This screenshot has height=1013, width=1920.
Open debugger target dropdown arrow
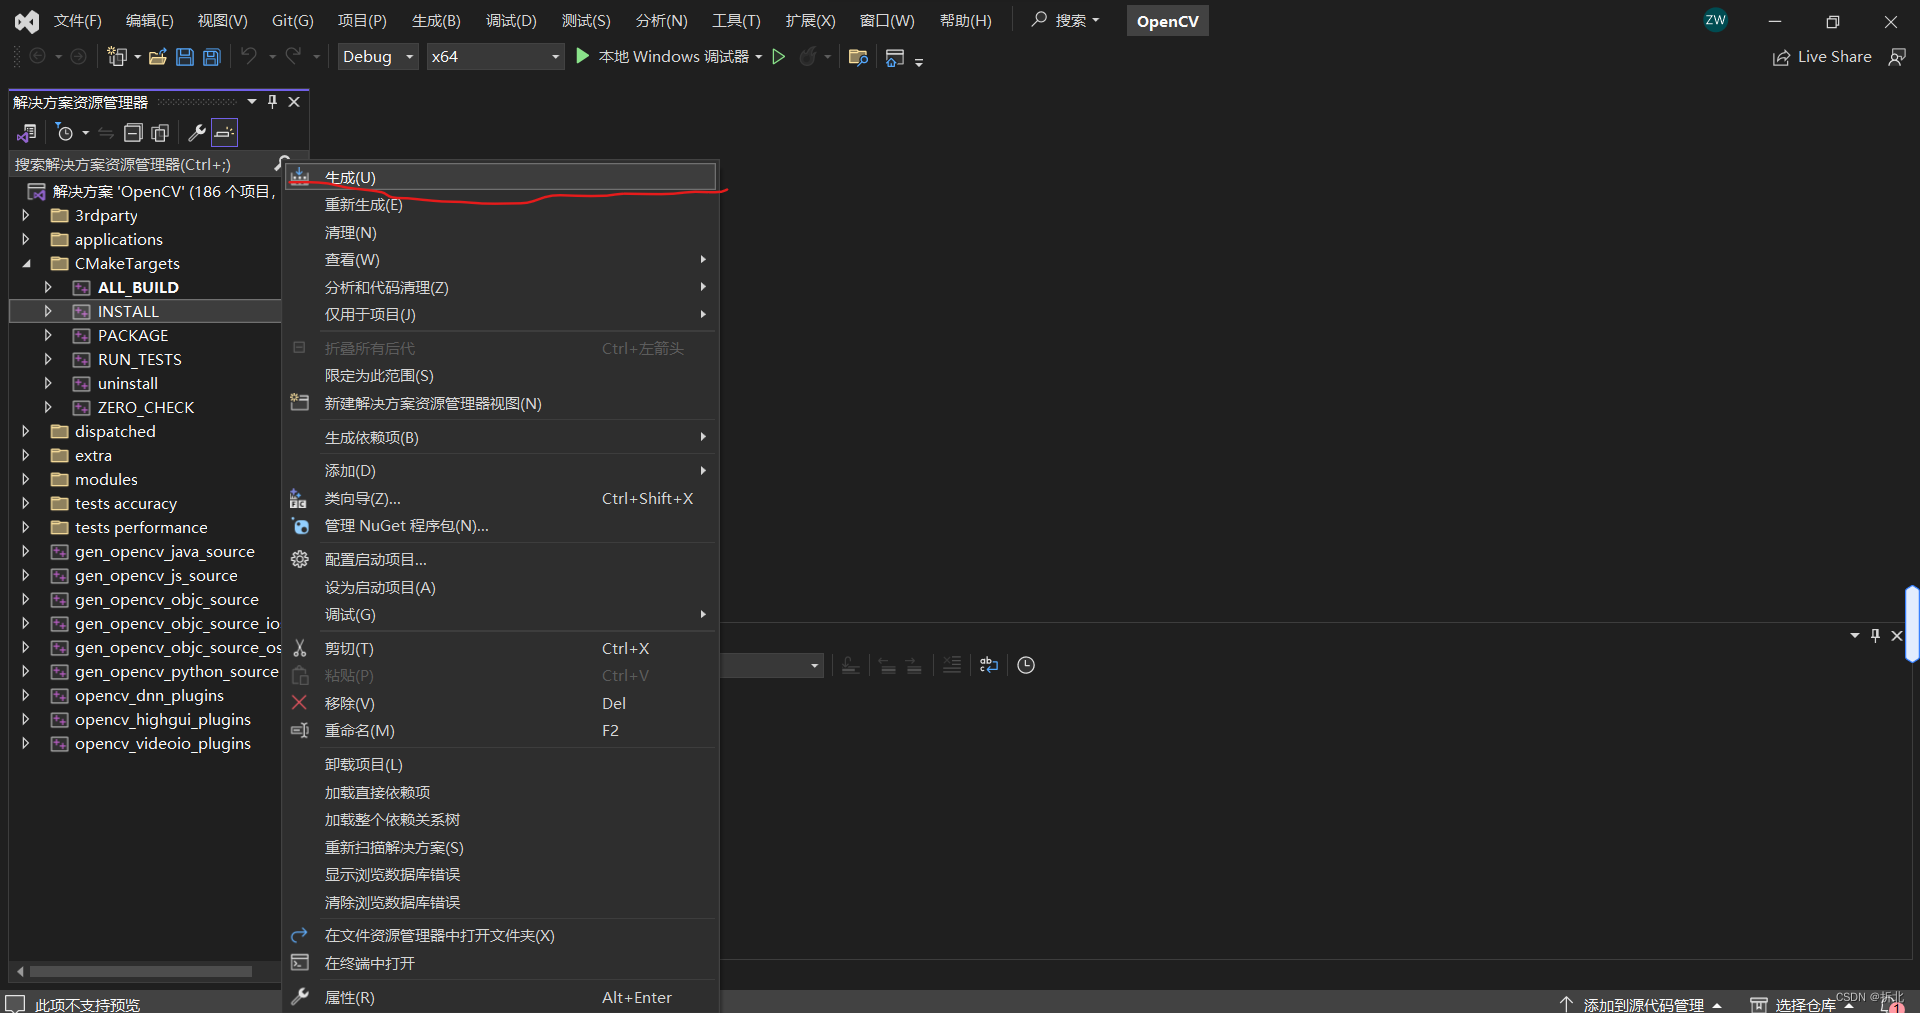pyautogui.click(x=759, y=57)
